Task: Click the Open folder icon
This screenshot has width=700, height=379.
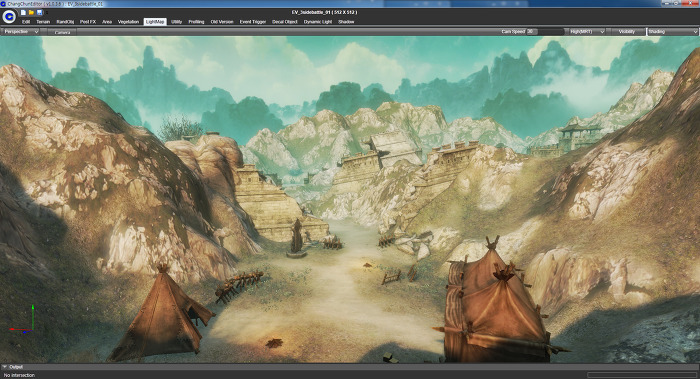Action: tap(31, 12)
